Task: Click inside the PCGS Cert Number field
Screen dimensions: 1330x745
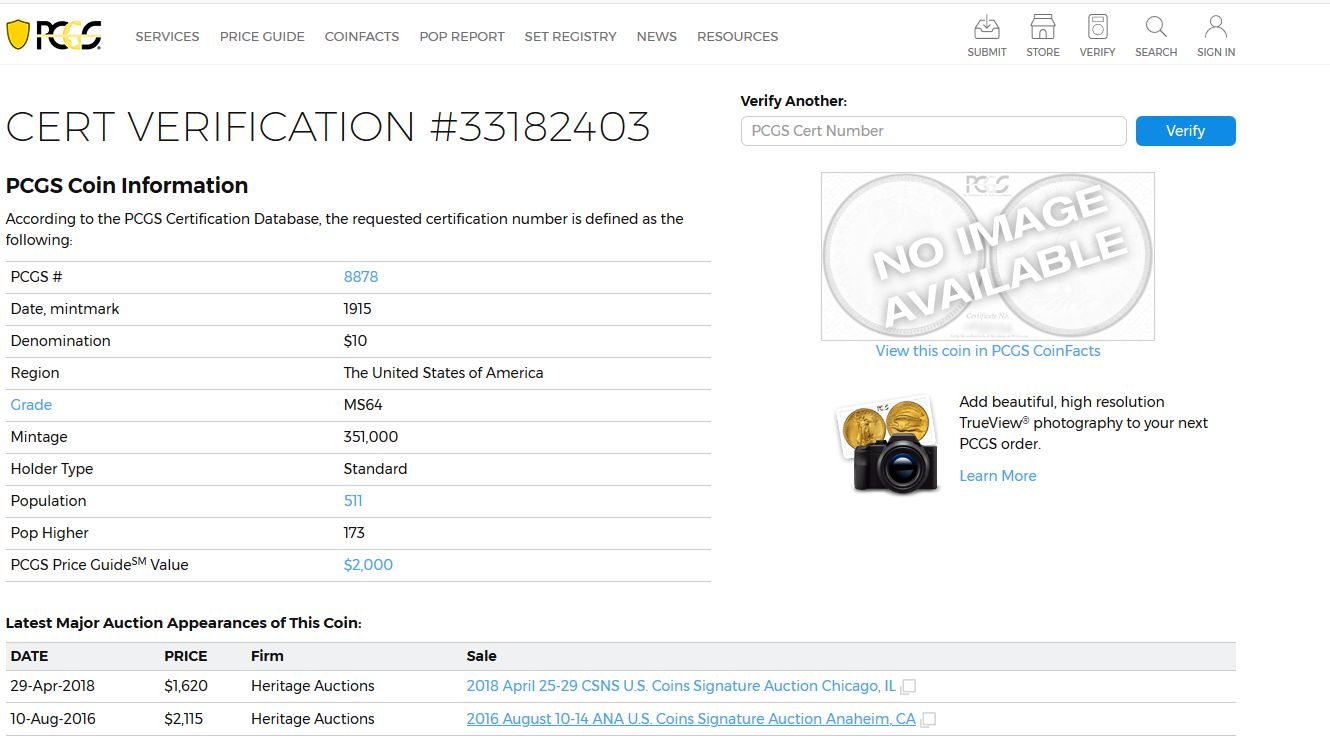Action: (933, 131)
